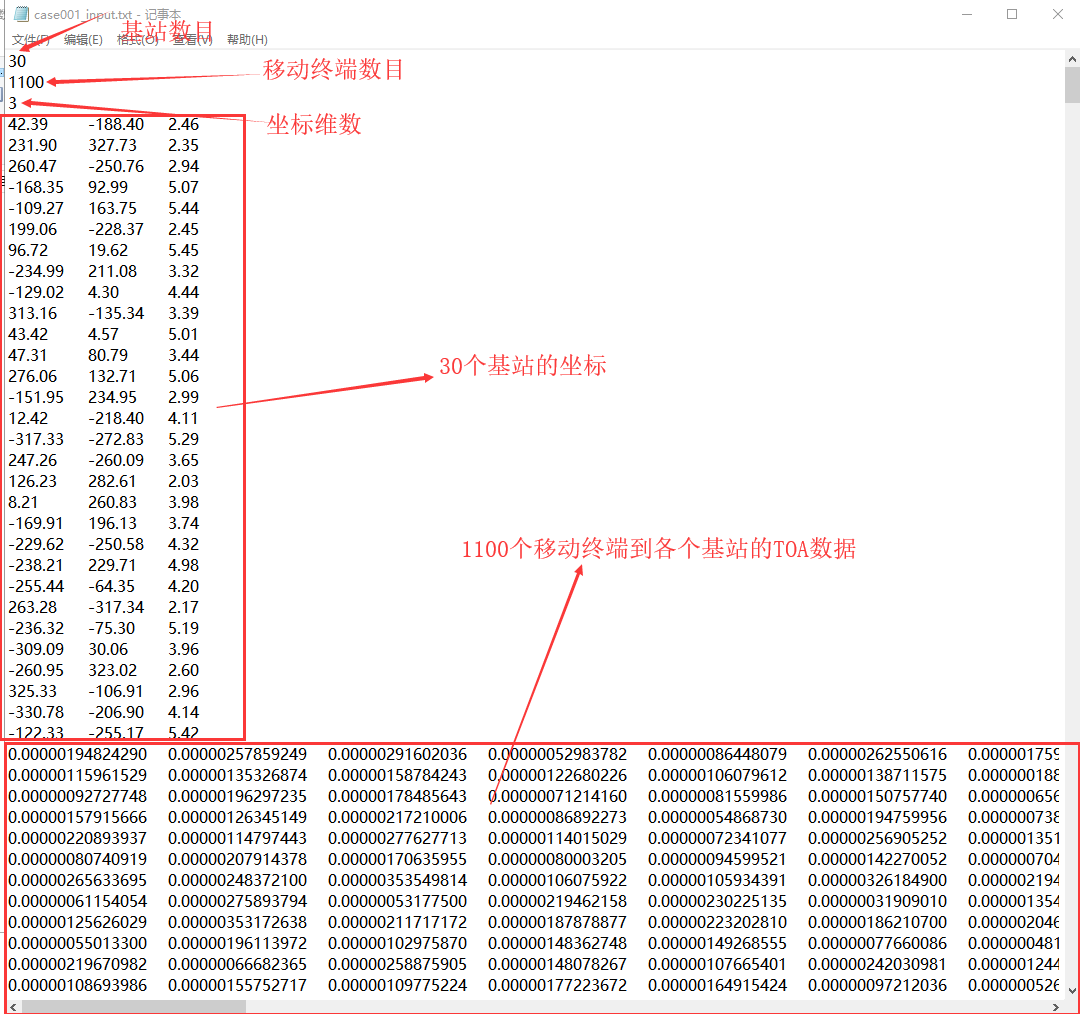
Task: Click the Notepad file icon in title bar
Action: pos(21,14)
